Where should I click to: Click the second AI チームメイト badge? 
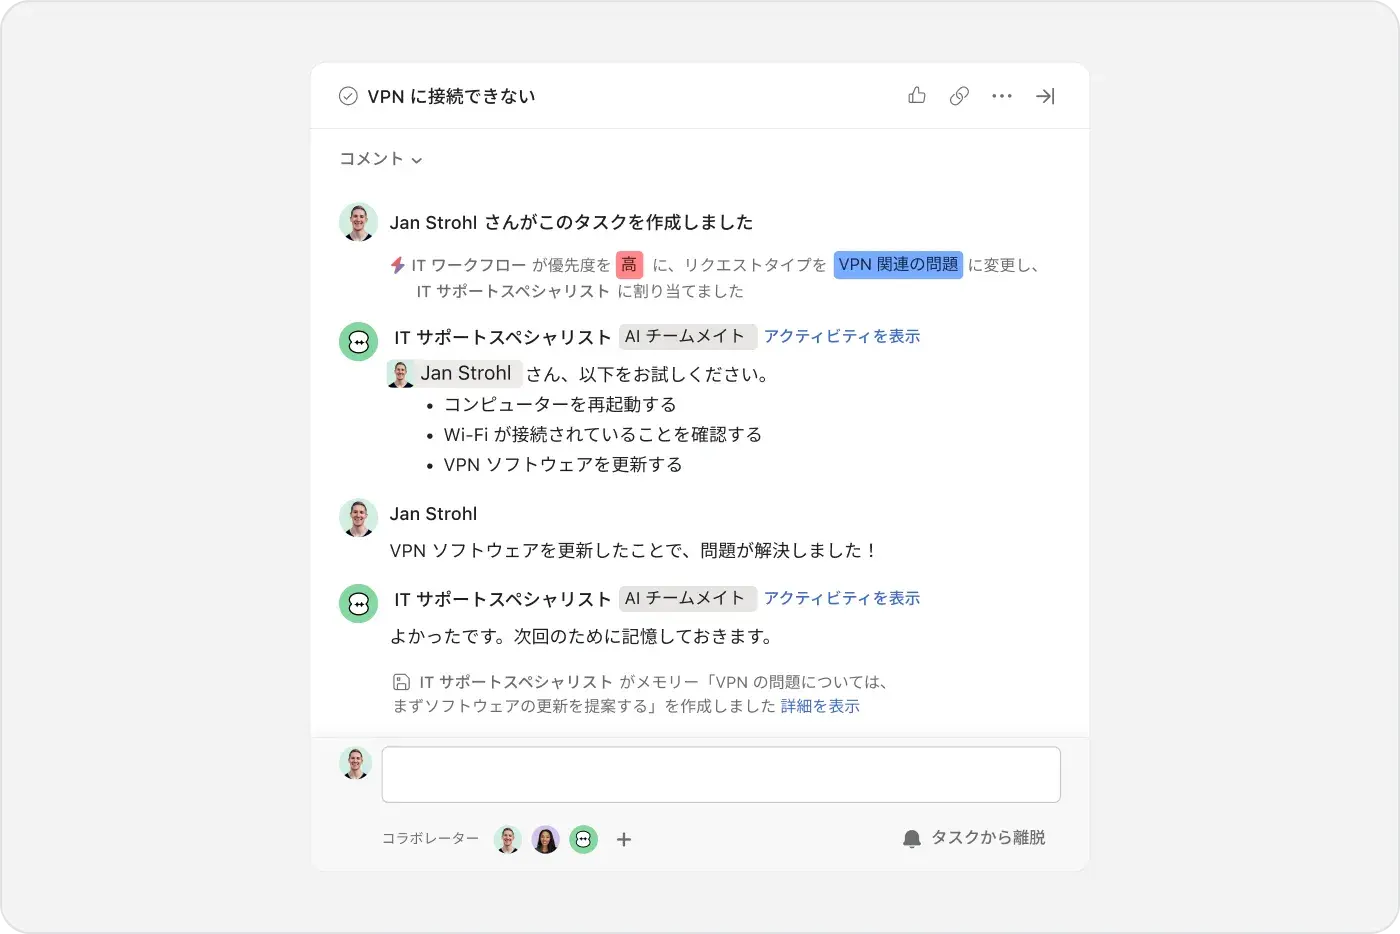(687, 599)
